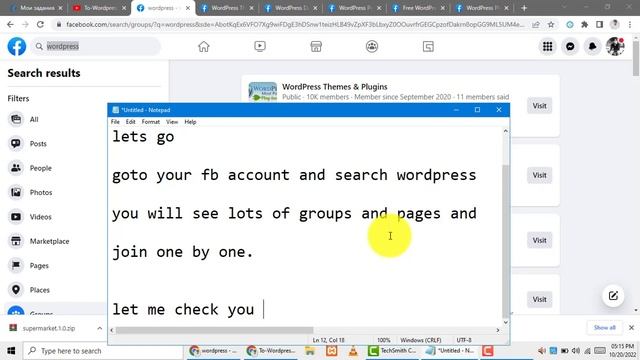Close the downloads bar

[x=631, y=328]
